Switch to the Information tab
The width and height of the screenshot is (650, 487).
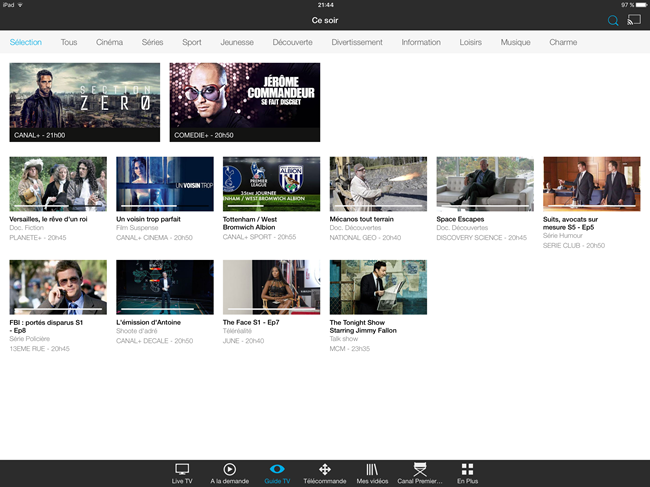pyautogui.click(x=421, y=42)
